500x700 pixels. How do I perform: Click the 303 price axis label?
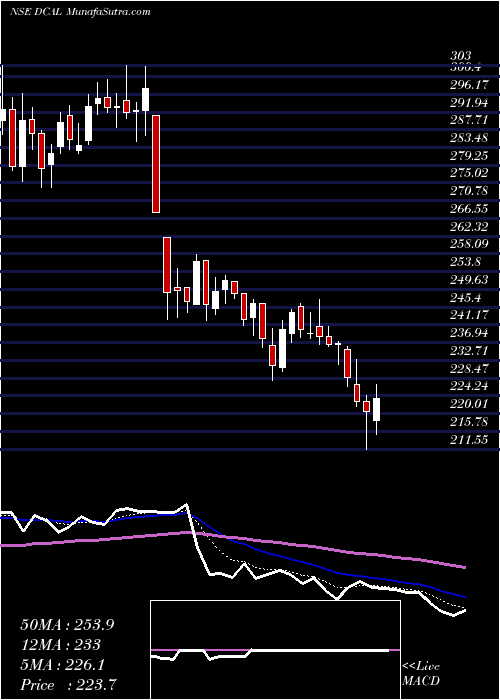tap(460, 56)
